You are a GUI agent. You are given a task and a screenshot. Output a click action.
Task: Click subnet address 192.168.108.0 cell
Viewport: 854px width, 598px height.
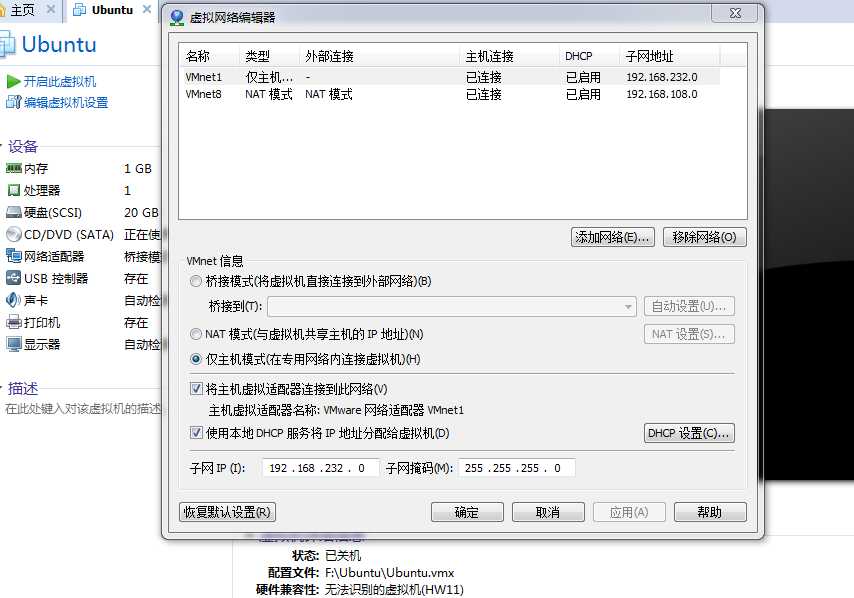(x=662, y=94)
